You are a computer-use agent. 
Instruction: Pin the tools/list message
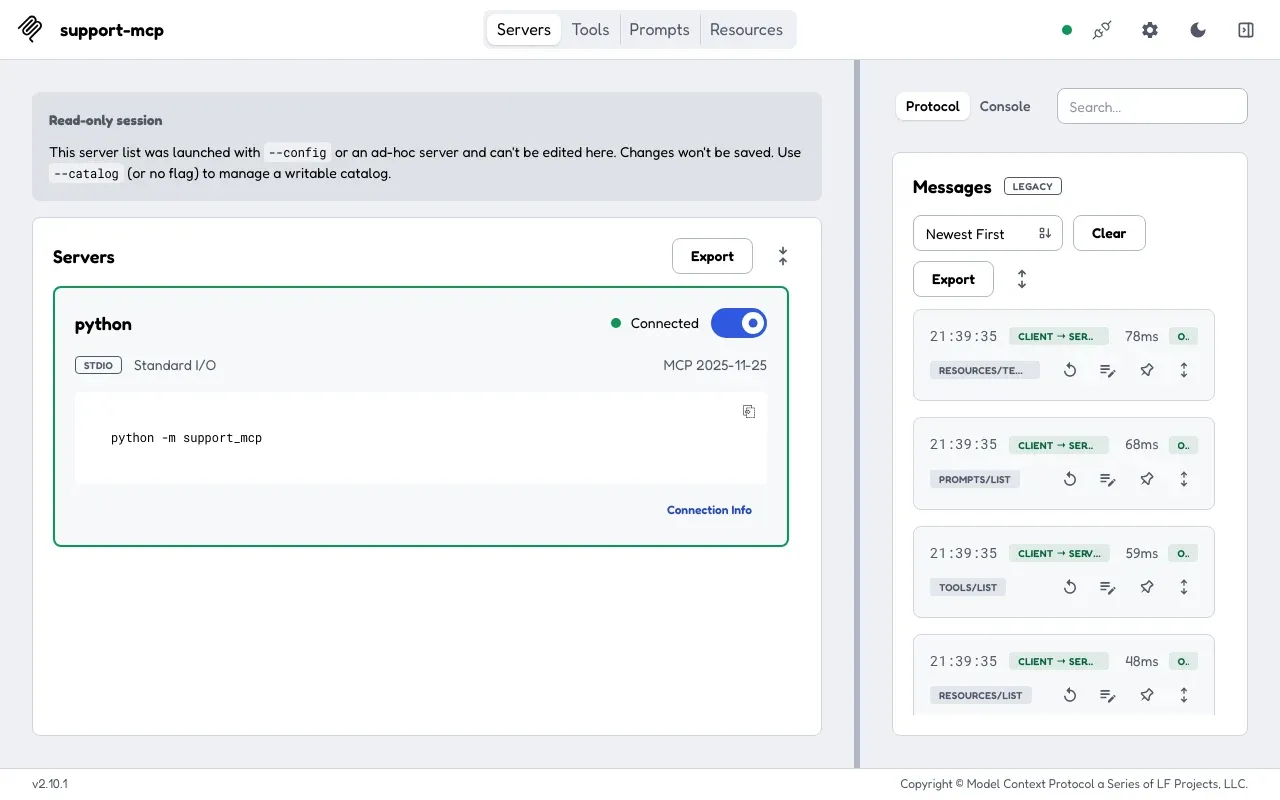pos(1147,587)
